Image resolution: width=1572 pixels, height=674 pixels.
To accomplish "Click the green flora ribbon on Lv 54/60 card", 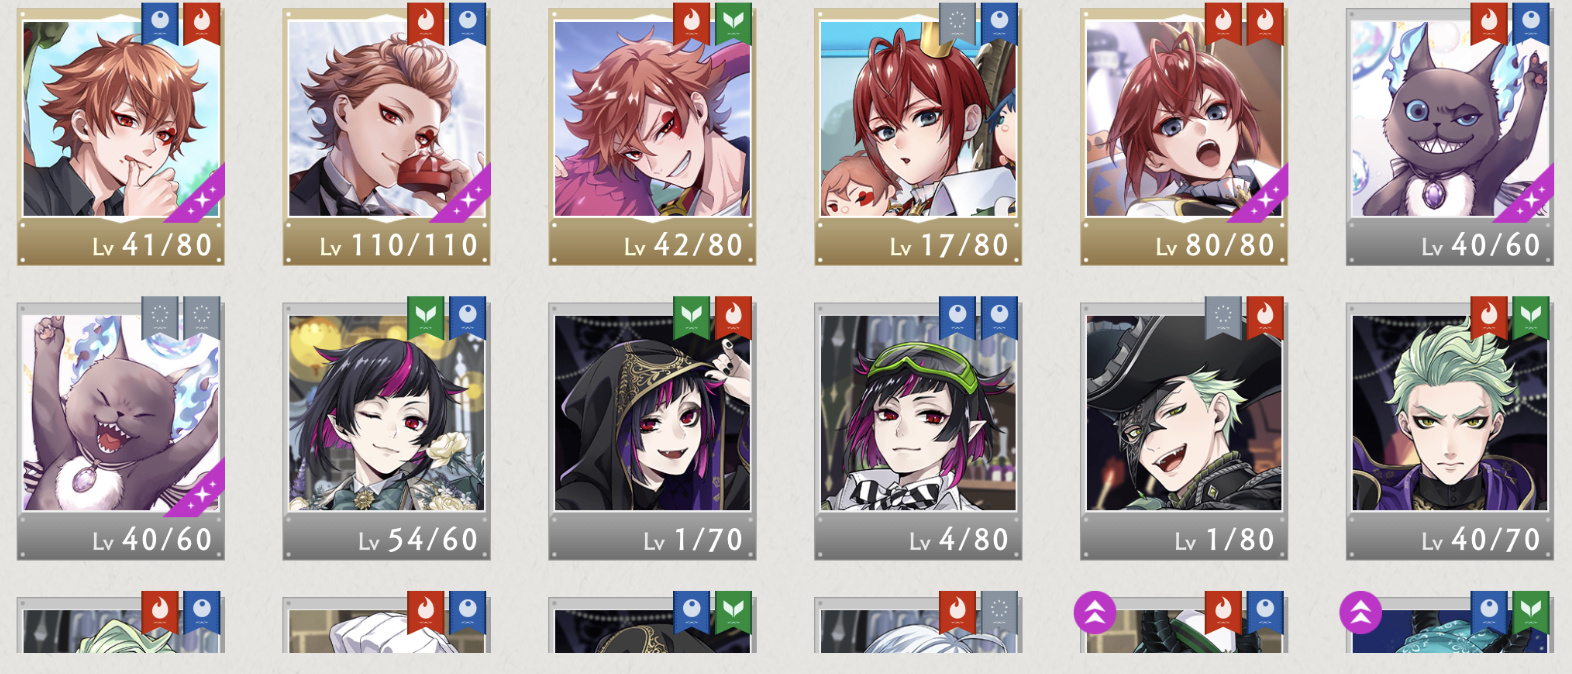I will coord(425,318).
